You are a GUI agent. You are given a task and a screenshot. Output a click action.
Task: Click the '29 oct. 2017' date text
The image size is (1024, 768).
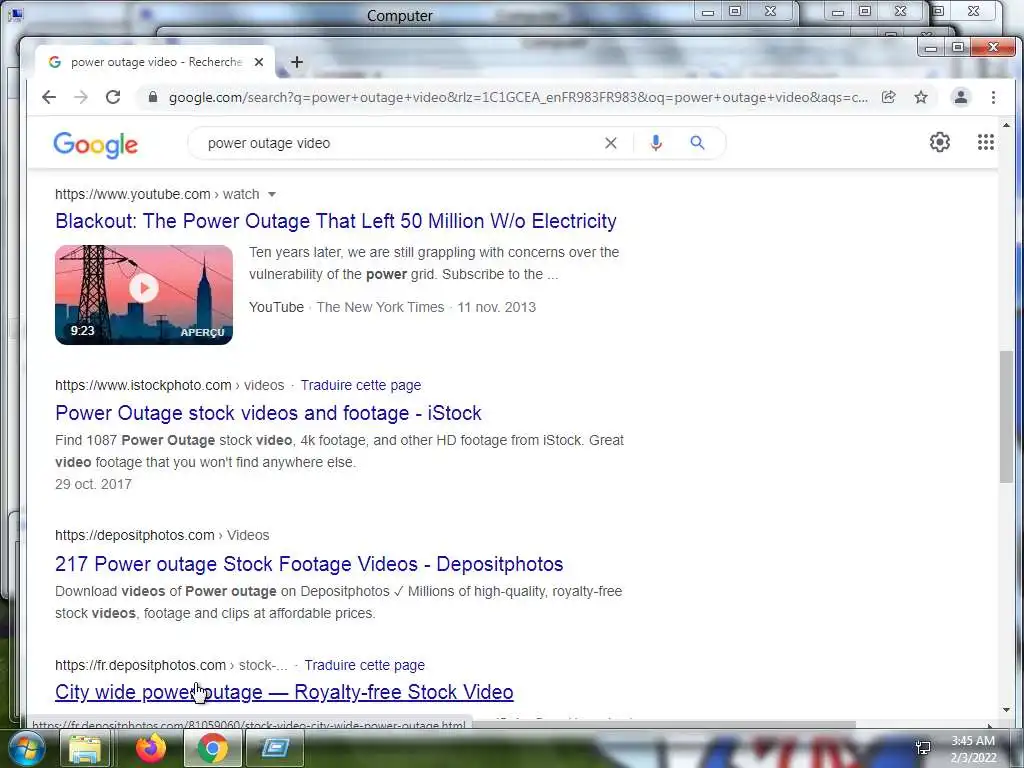click(x=93, y=485)
